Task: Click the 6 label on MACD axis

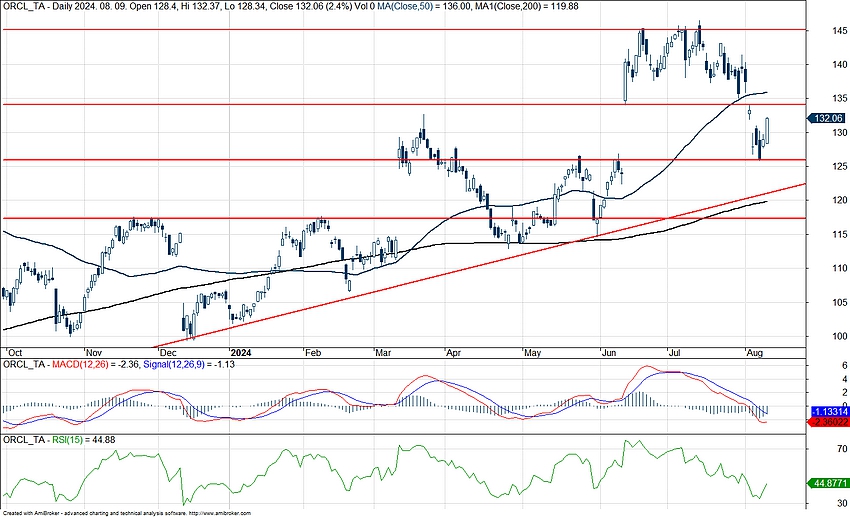Action: tap(844, 366)
